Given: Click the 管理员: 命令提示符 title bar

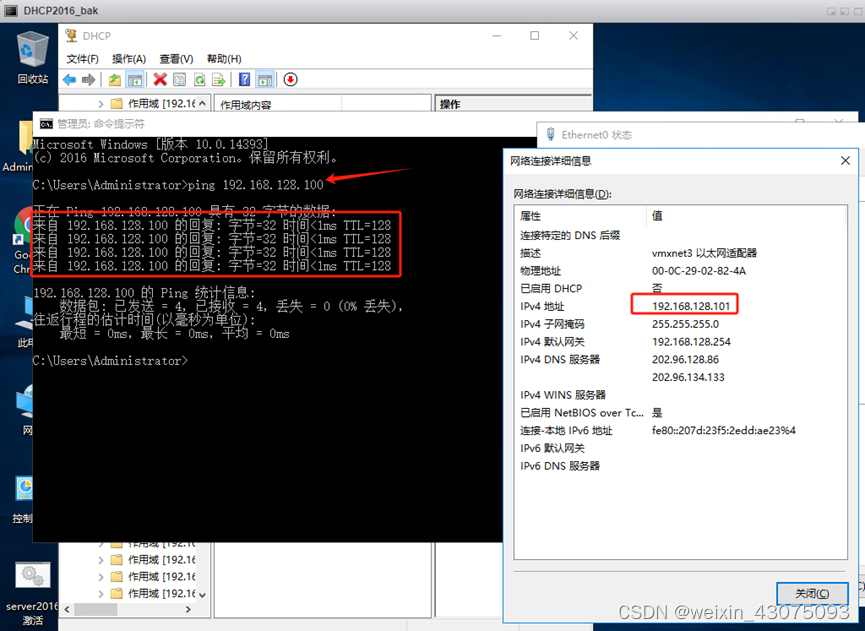Looking at the screenshot, I should (x=284, y=124).
